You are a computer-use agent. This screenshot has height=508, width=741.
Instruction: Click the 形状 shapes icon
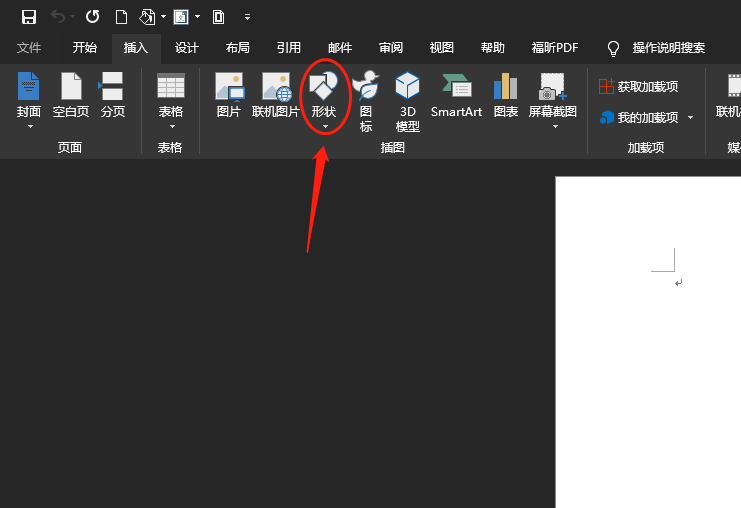pos(323,86)
